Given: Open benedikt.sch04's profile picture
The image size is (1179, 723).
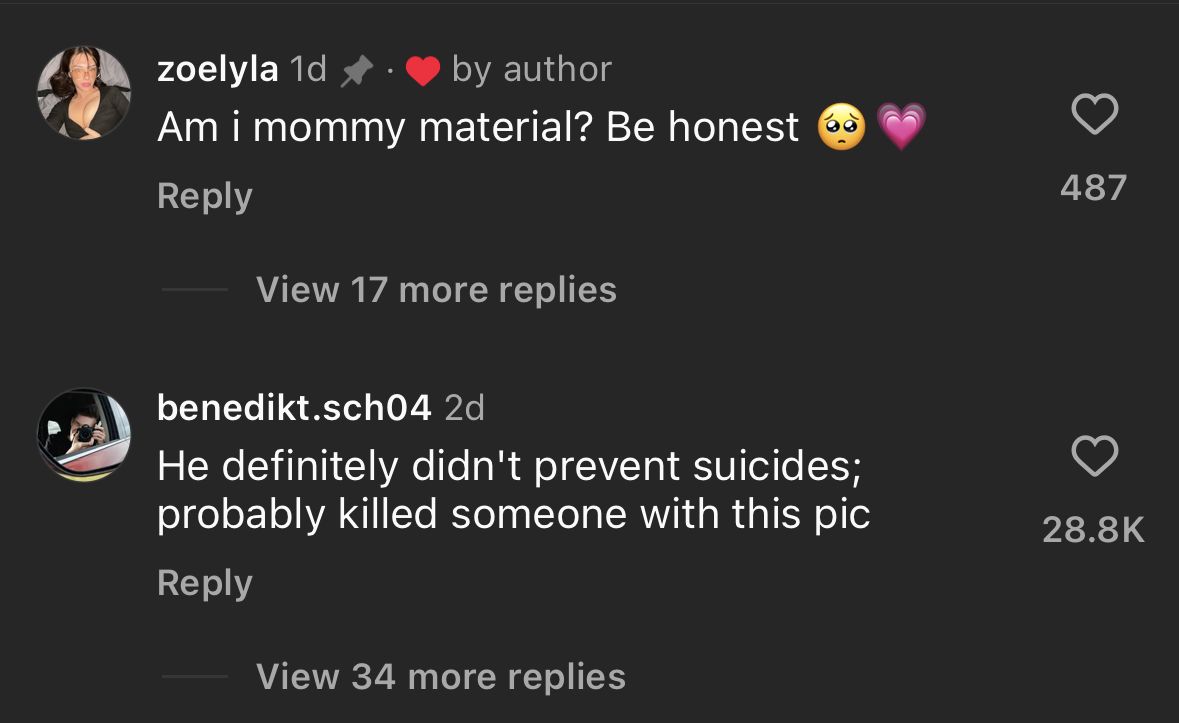Looking at the screenshot, I should pyautogui.click(x=84, y=434).
